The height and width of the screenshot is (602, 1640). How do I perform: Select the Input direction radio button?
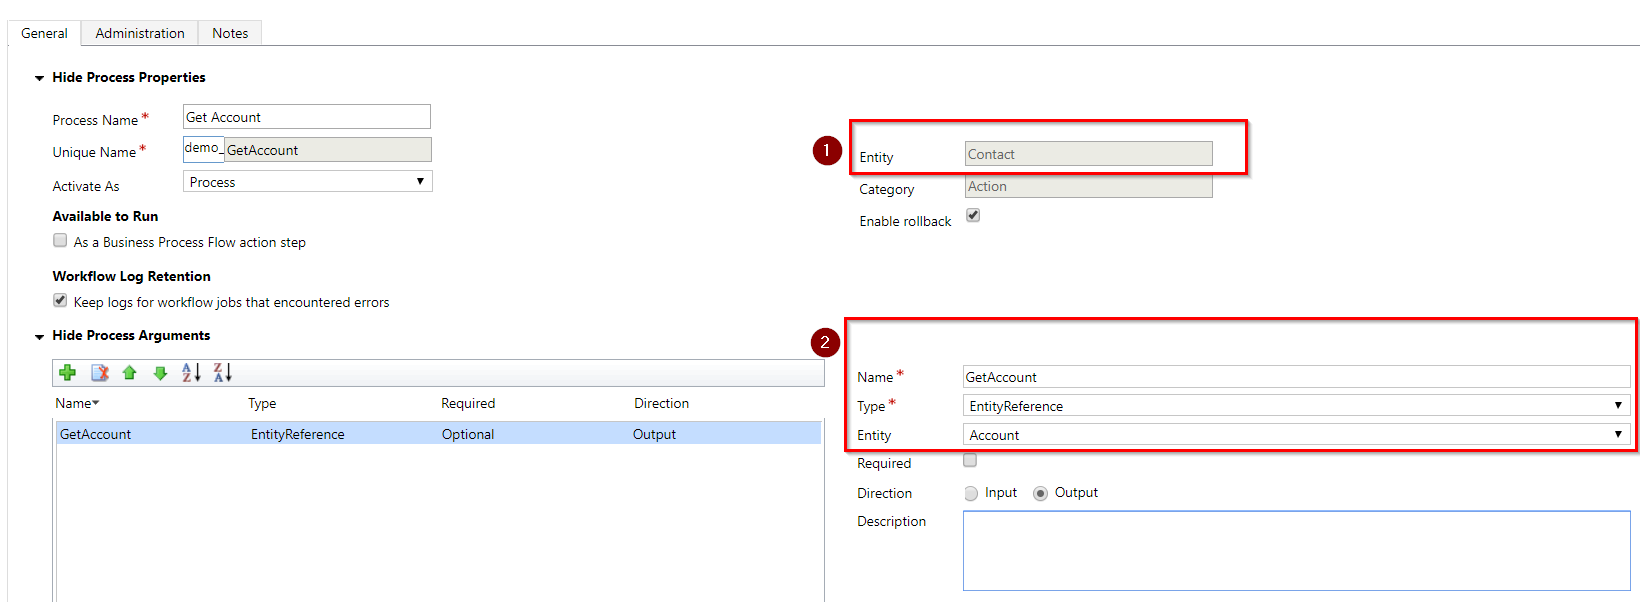point(971,493)
